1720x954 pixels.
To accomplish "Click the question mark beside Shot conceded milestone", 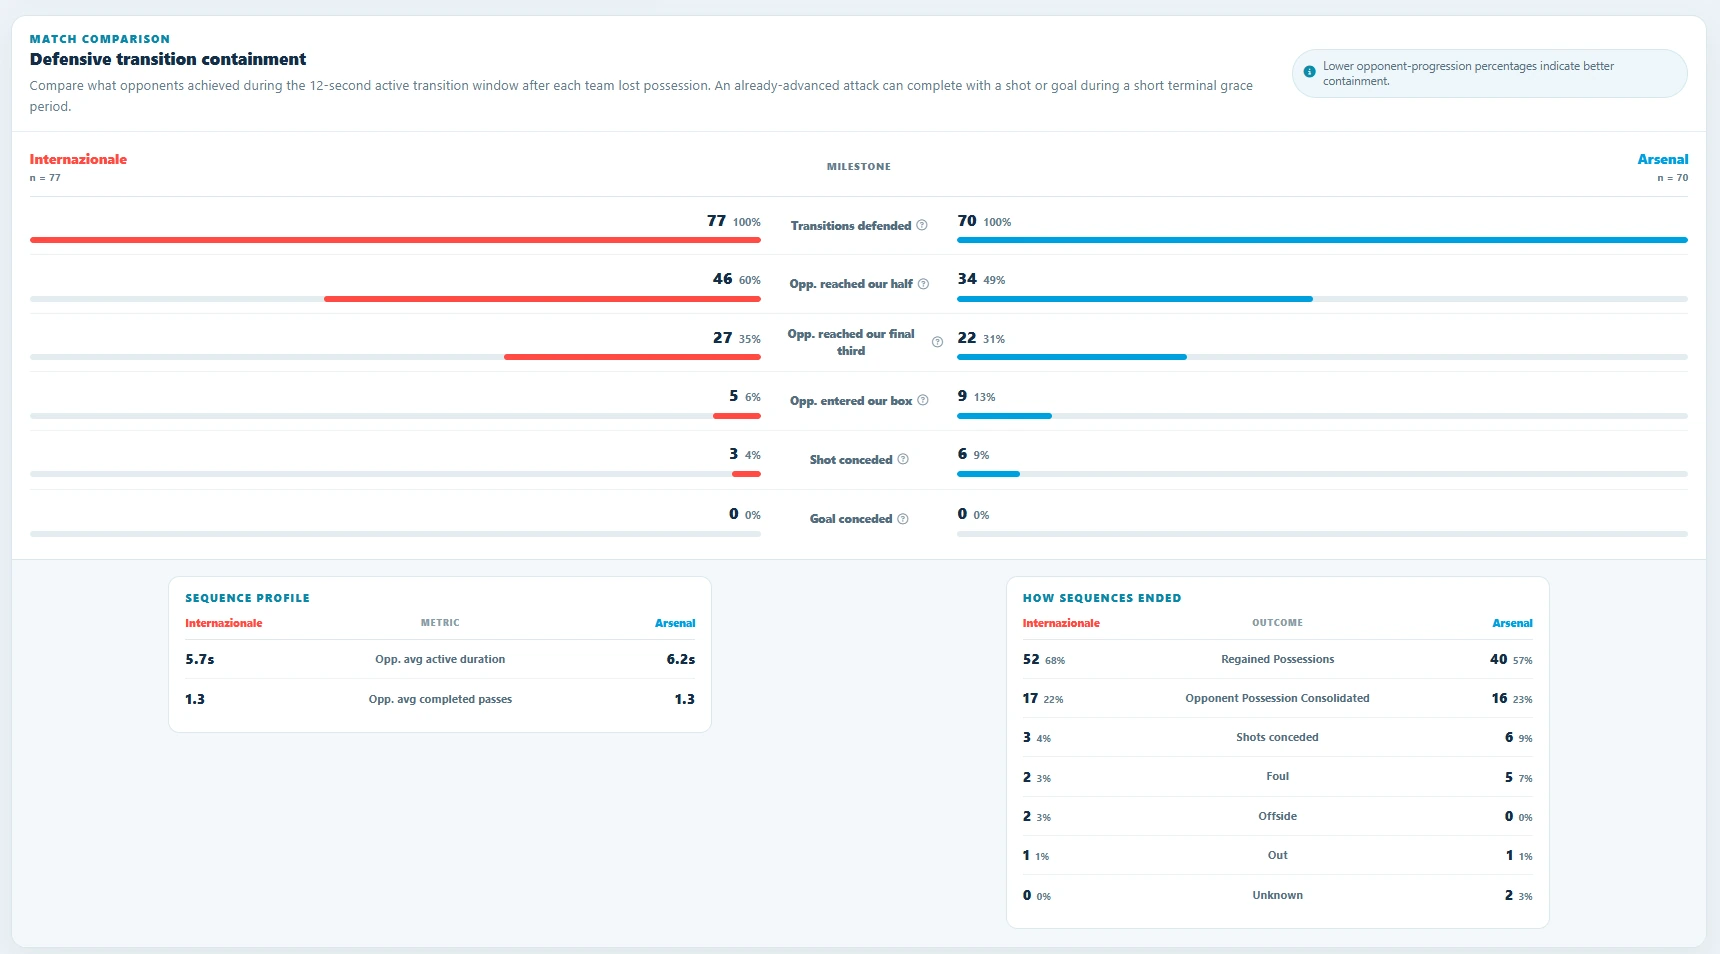I will (903, 460).
